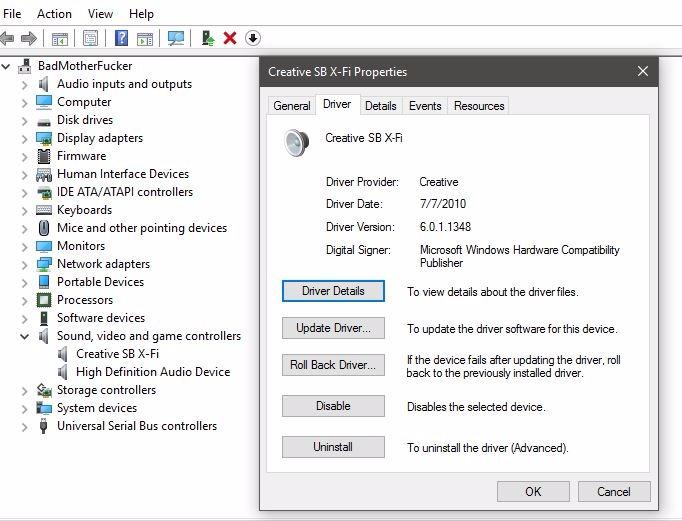Screen dimensions: 682x521
Task: Select Creative SB X-Fi in the device tree
Action: pos(117,354)
